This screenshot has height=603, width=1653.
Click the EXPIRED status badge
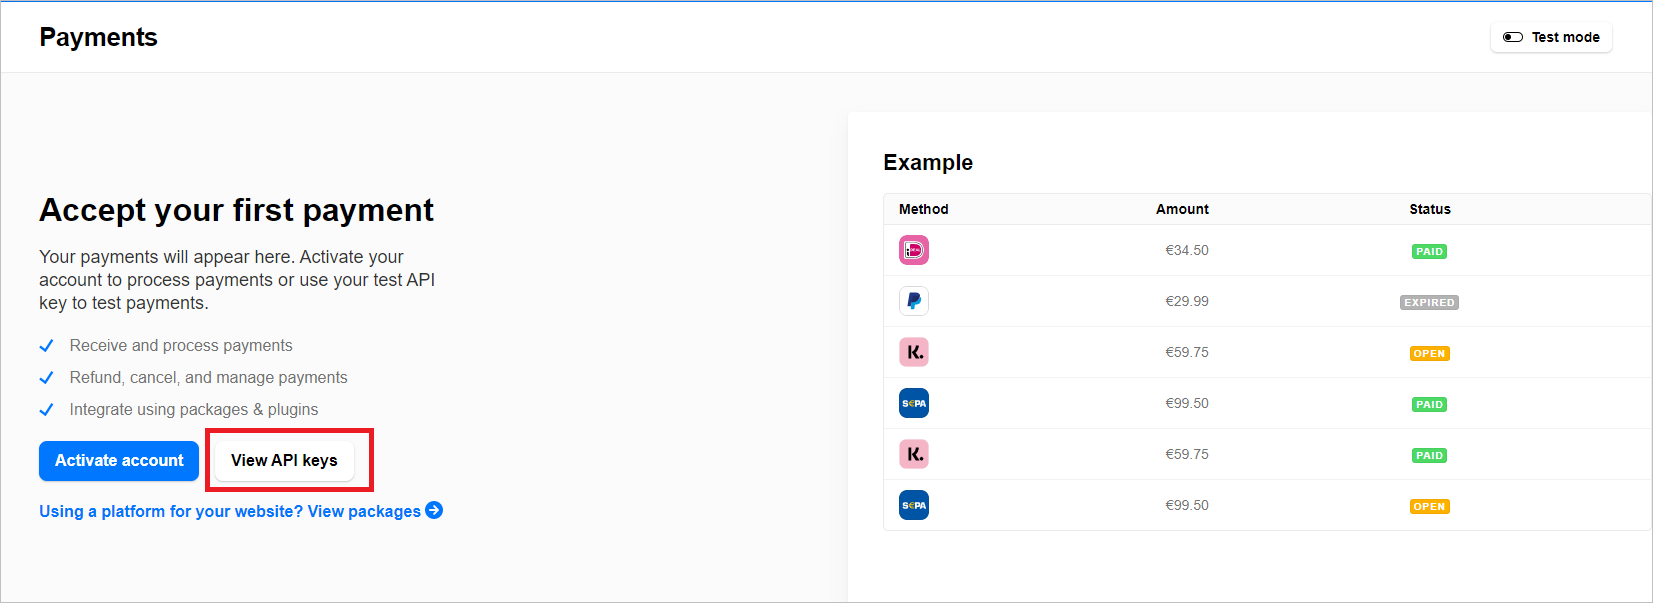(x=1429, y=302)
